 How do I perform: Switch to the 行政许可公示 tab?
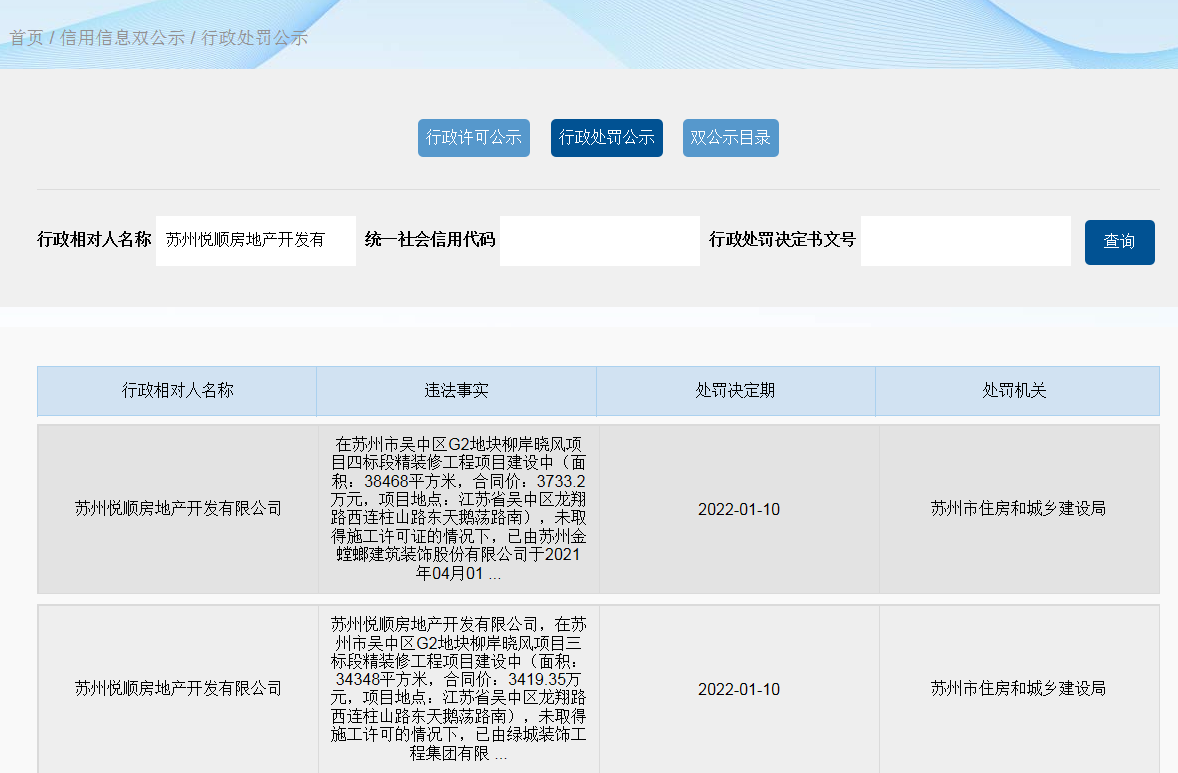click(474, 138)
